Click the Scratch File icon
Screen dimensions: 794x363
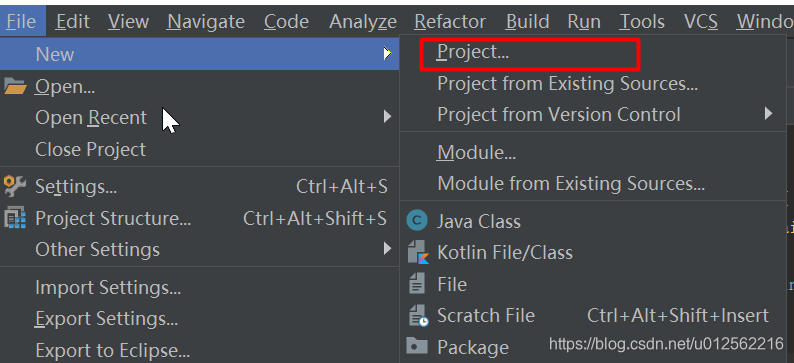click(x=418, y=315)
